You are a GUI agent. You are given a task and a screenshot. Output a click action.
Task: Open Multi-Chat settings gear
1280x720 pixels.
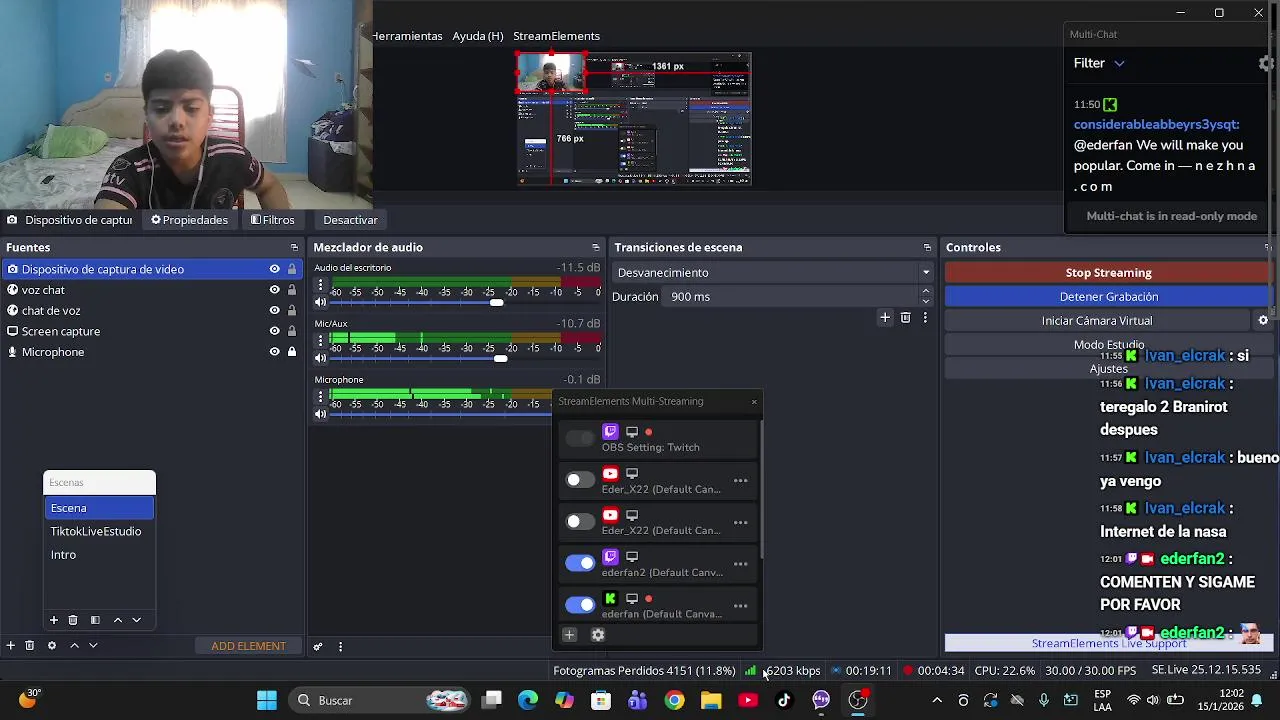click(1266, 63)
